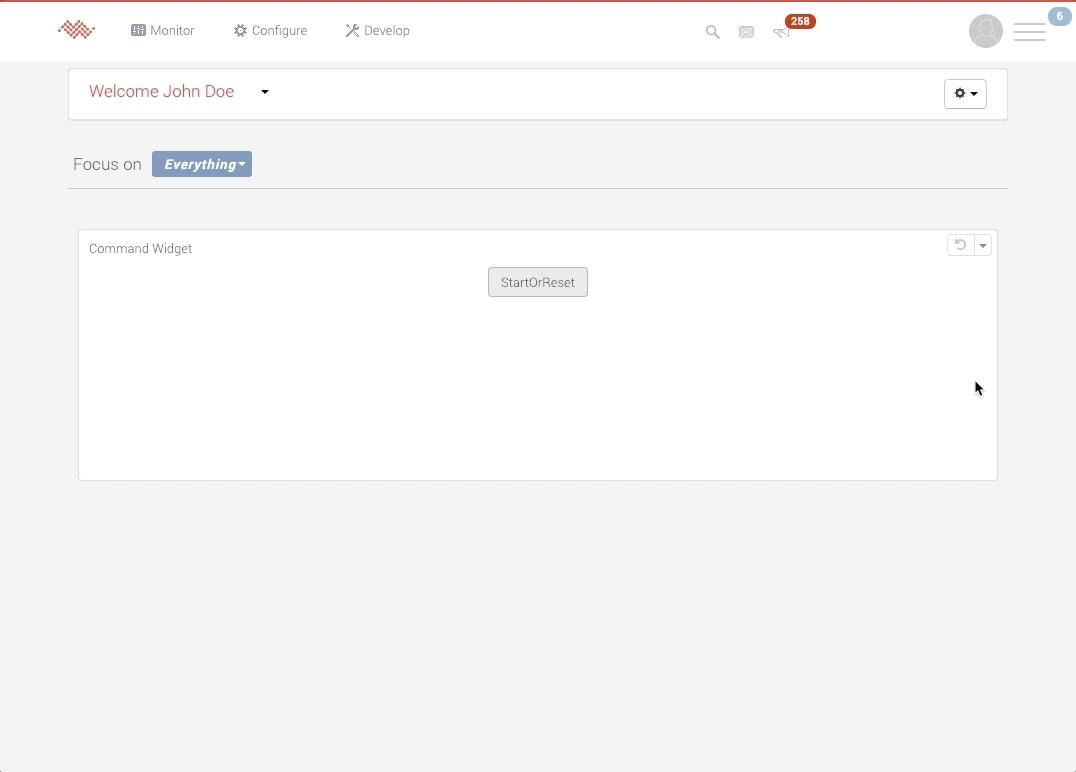This screenshot has height=772, width=1076.
Task: Open the hamburger menu icon
Action: click(x=1029, y=32)
